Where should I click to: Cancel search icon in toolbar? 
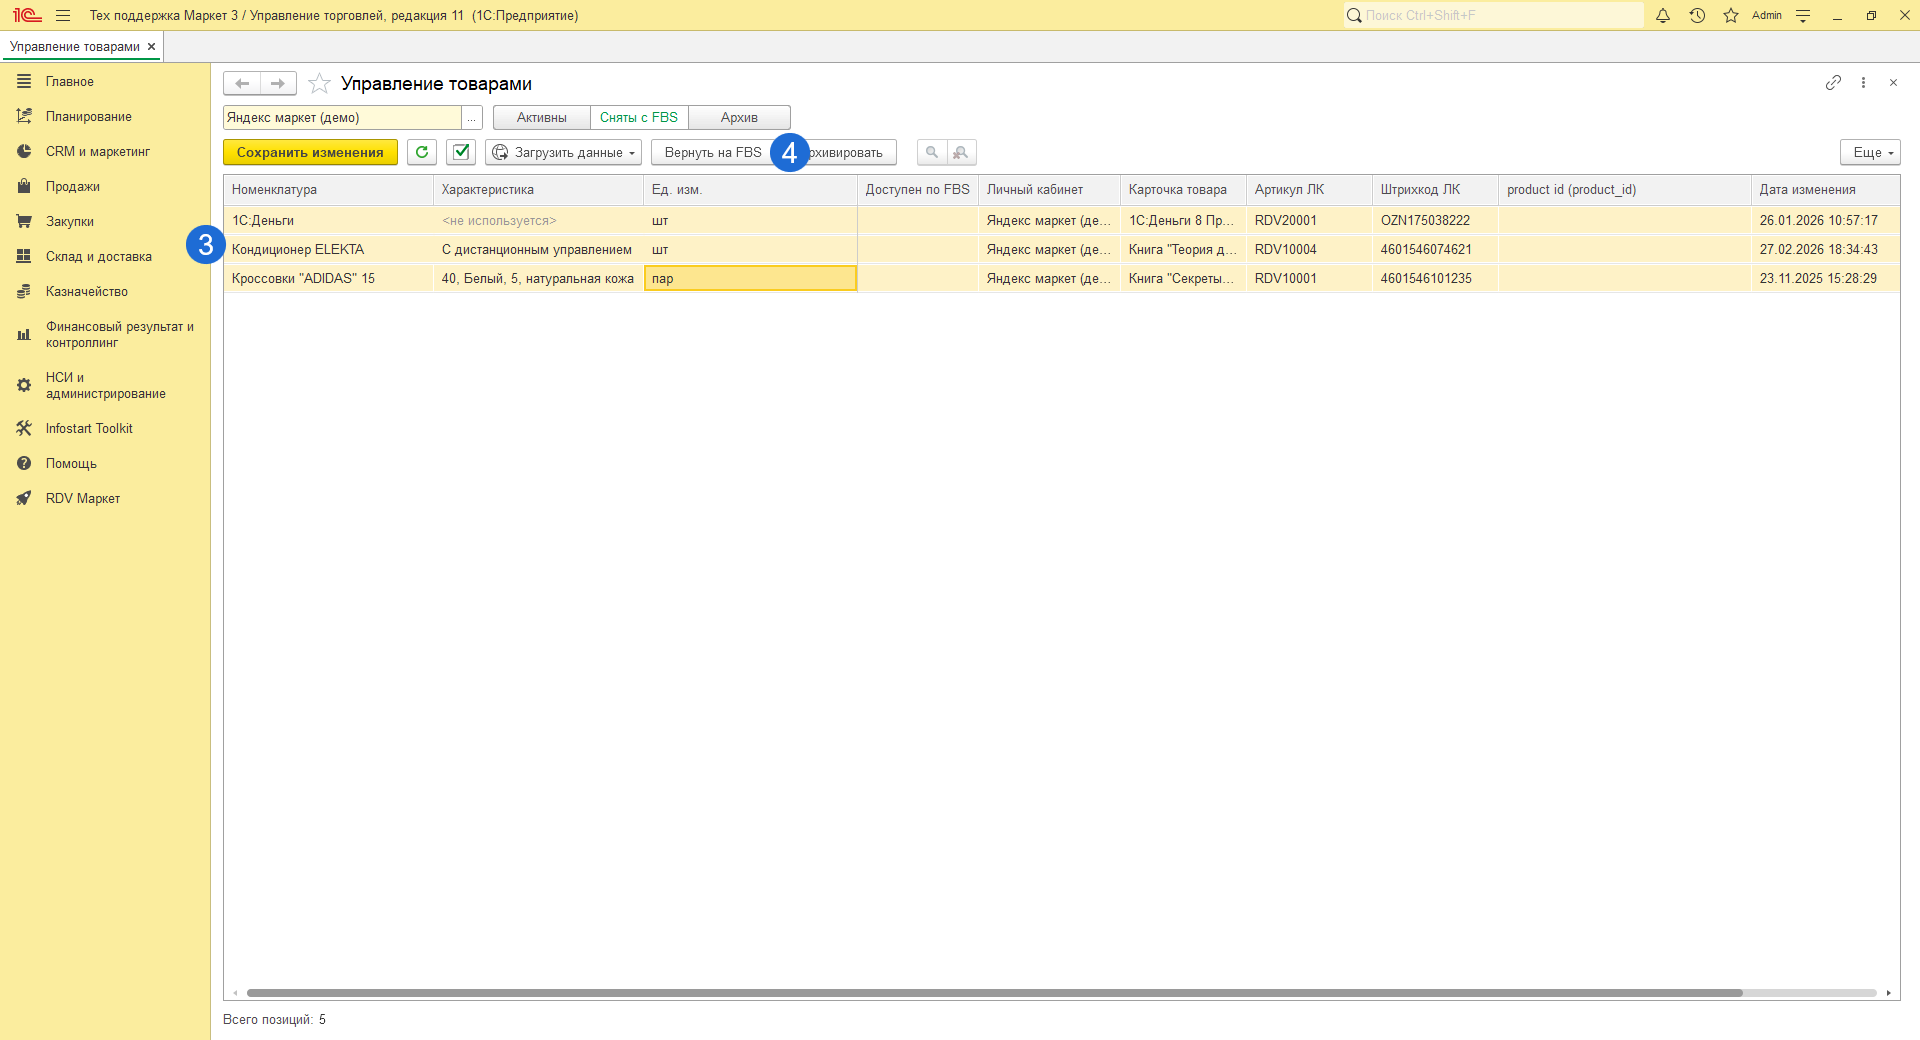click(961, 152)
